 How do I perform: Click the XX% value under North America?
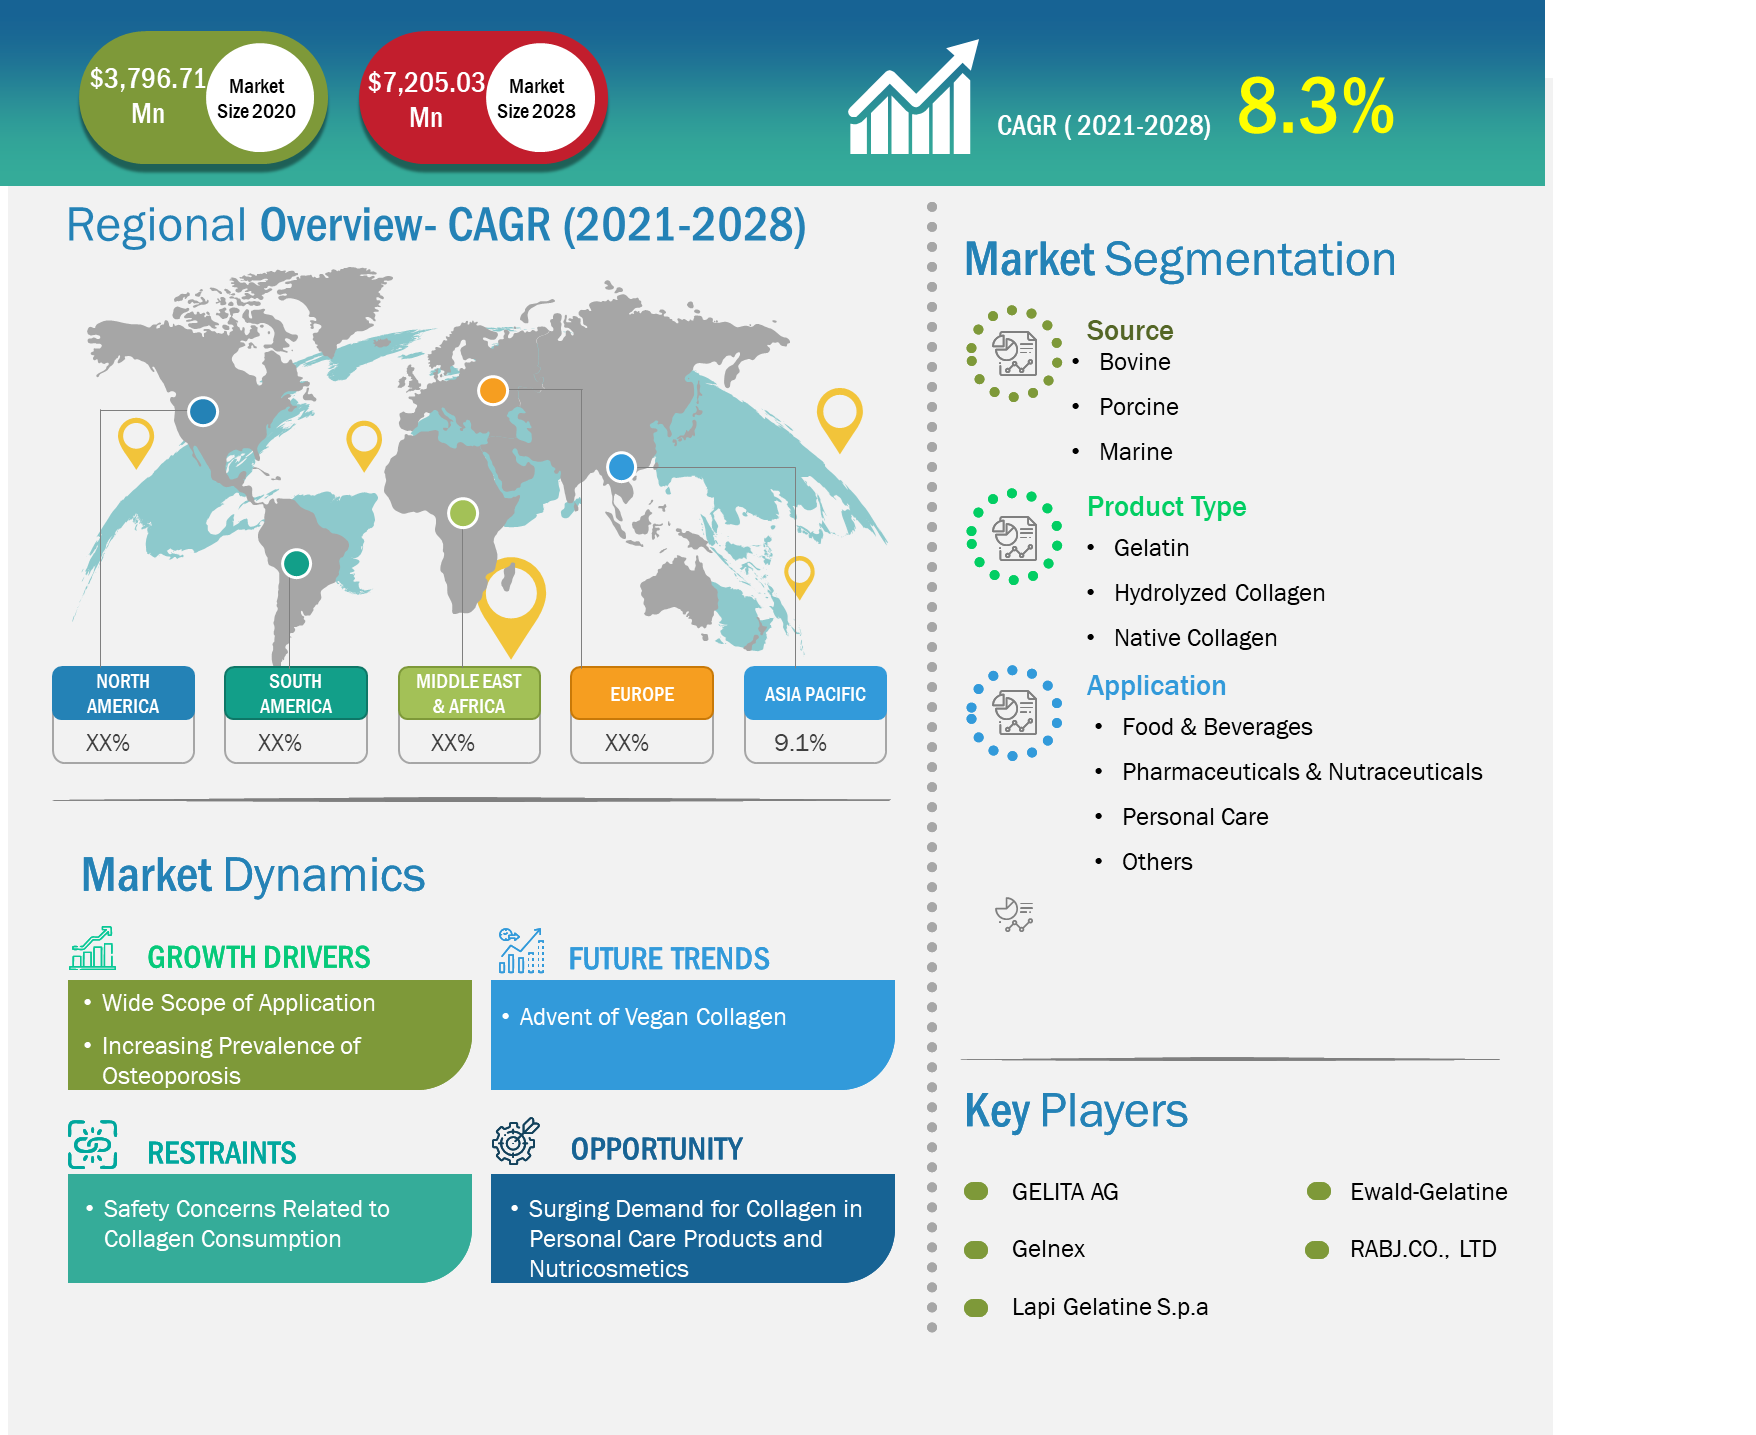[108, 743]
